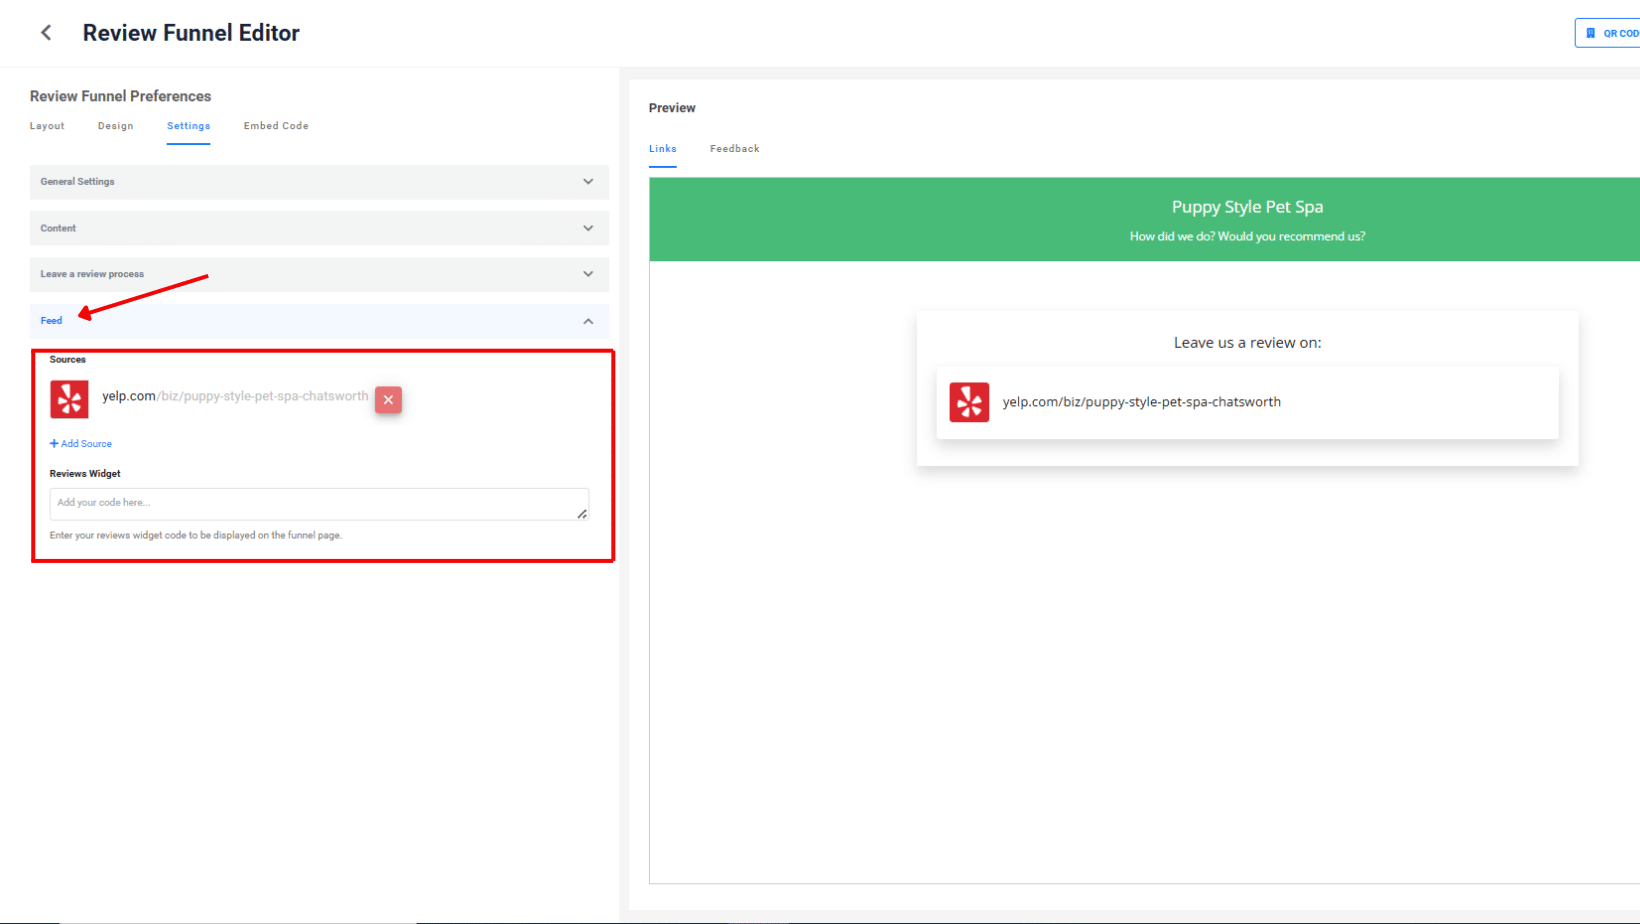Expand the Content section
The height and width of the screenshot is (924, 1640).
click(319, 228)
